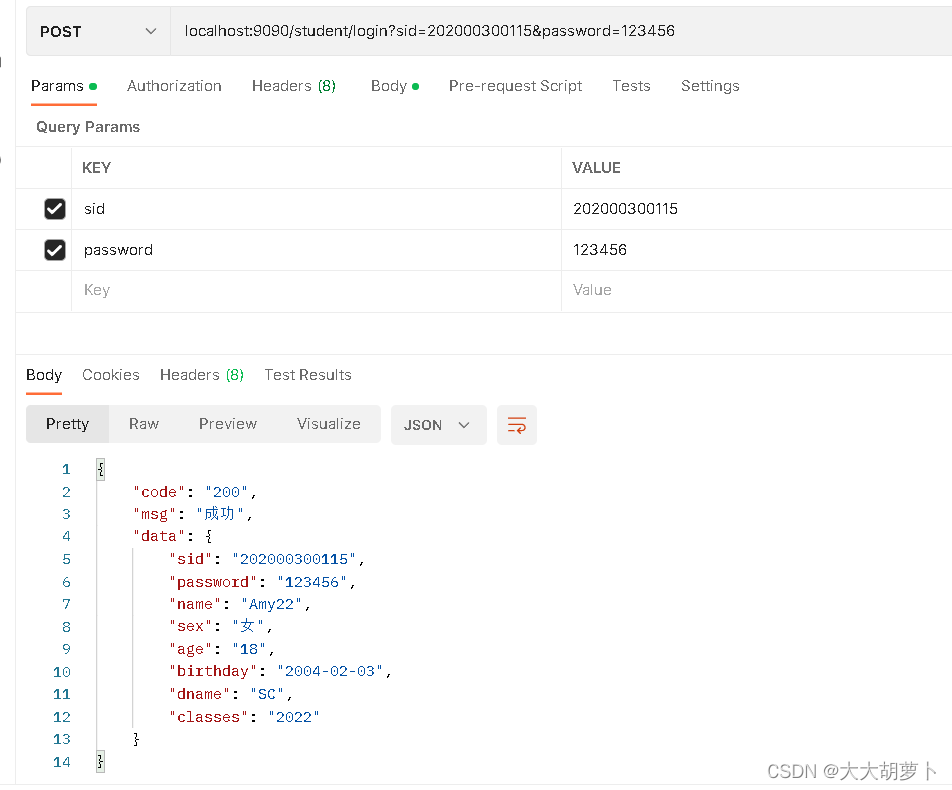Uncheck the password query parameter
This screenshot has width=952, height=790.
(x=55, y=249)
